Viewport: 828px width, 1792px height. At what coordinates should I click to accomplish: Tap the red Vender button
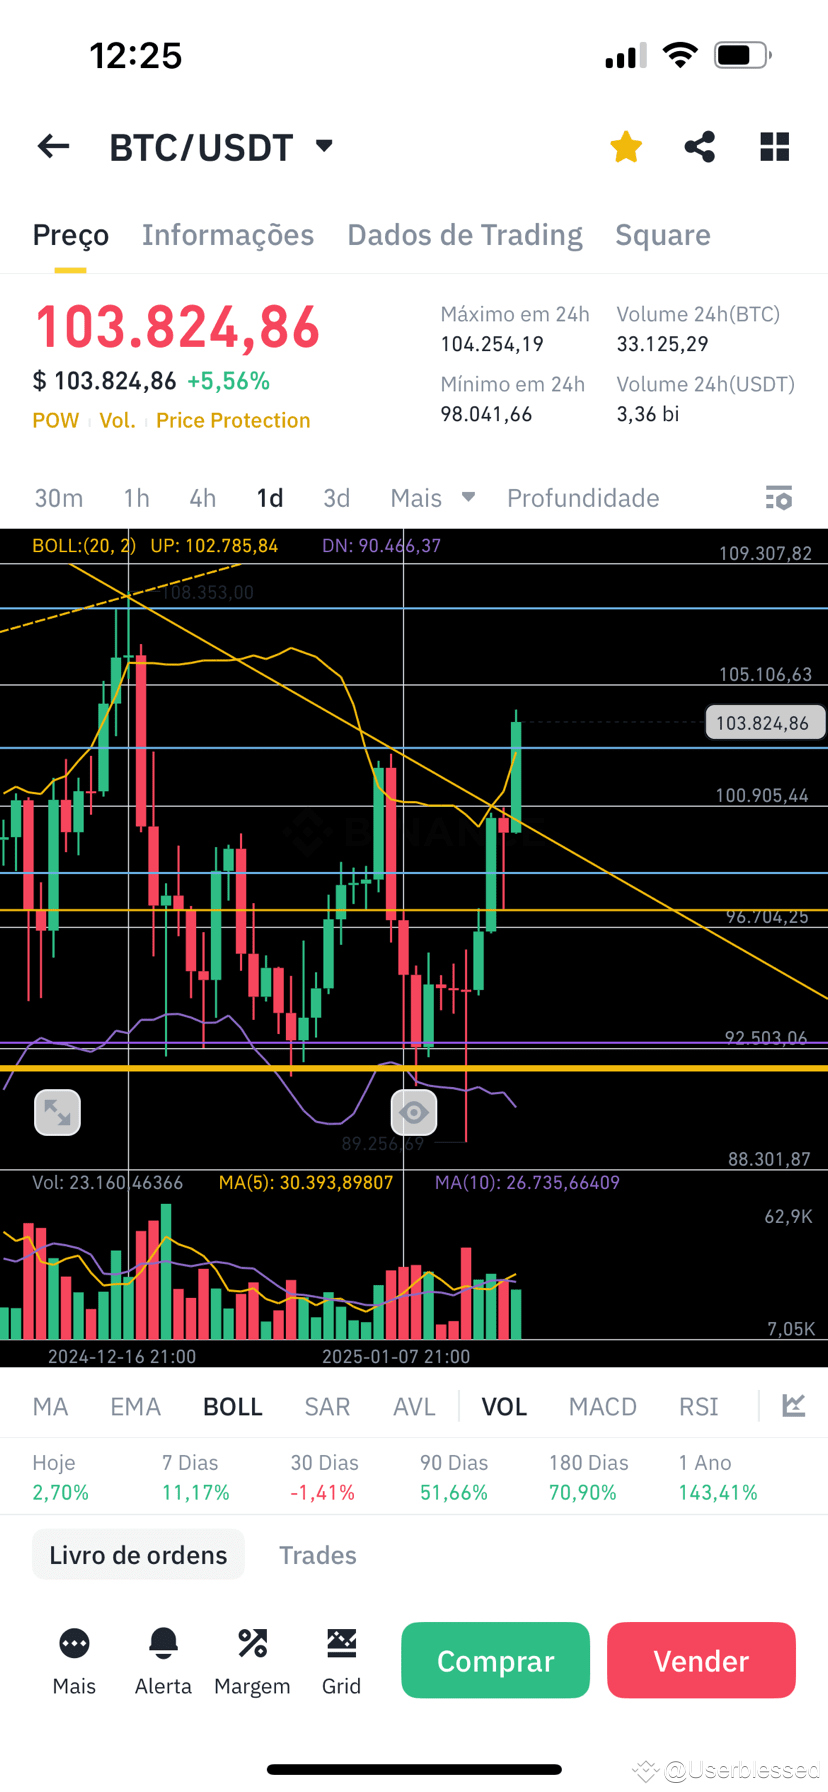pyautogui.click(x=701, y=1660)
